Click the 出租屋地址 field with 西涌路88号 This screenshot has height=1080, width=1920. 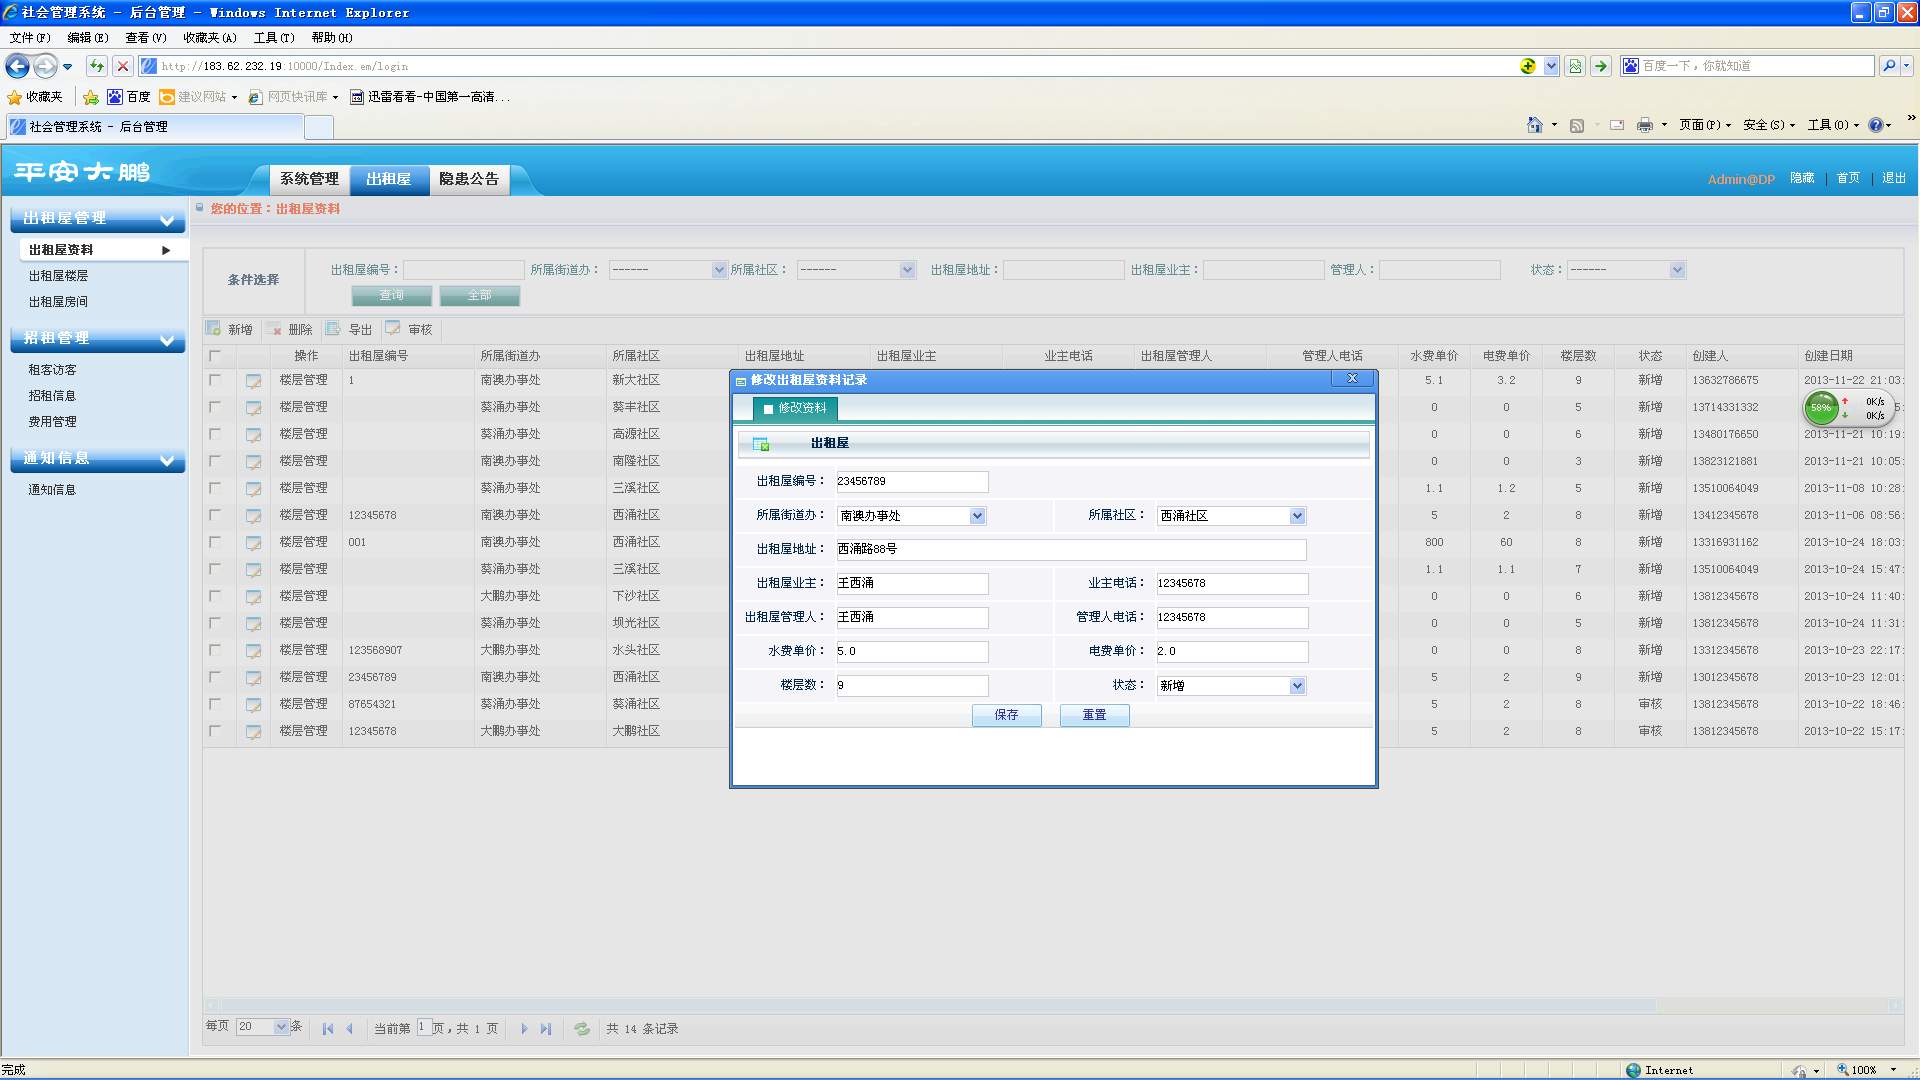tap(1071, 549)
